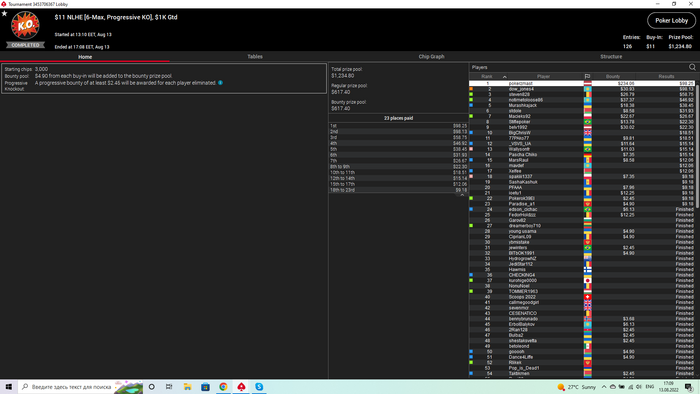Click the players list vertical scrollbar
Viewport: 700px width, 394px height.
coord(697,145)
